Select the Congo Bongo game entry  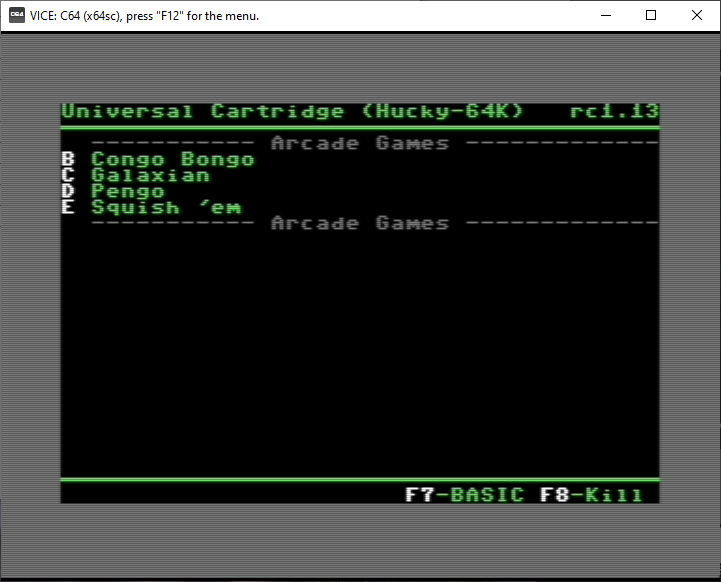click(172, 160)
